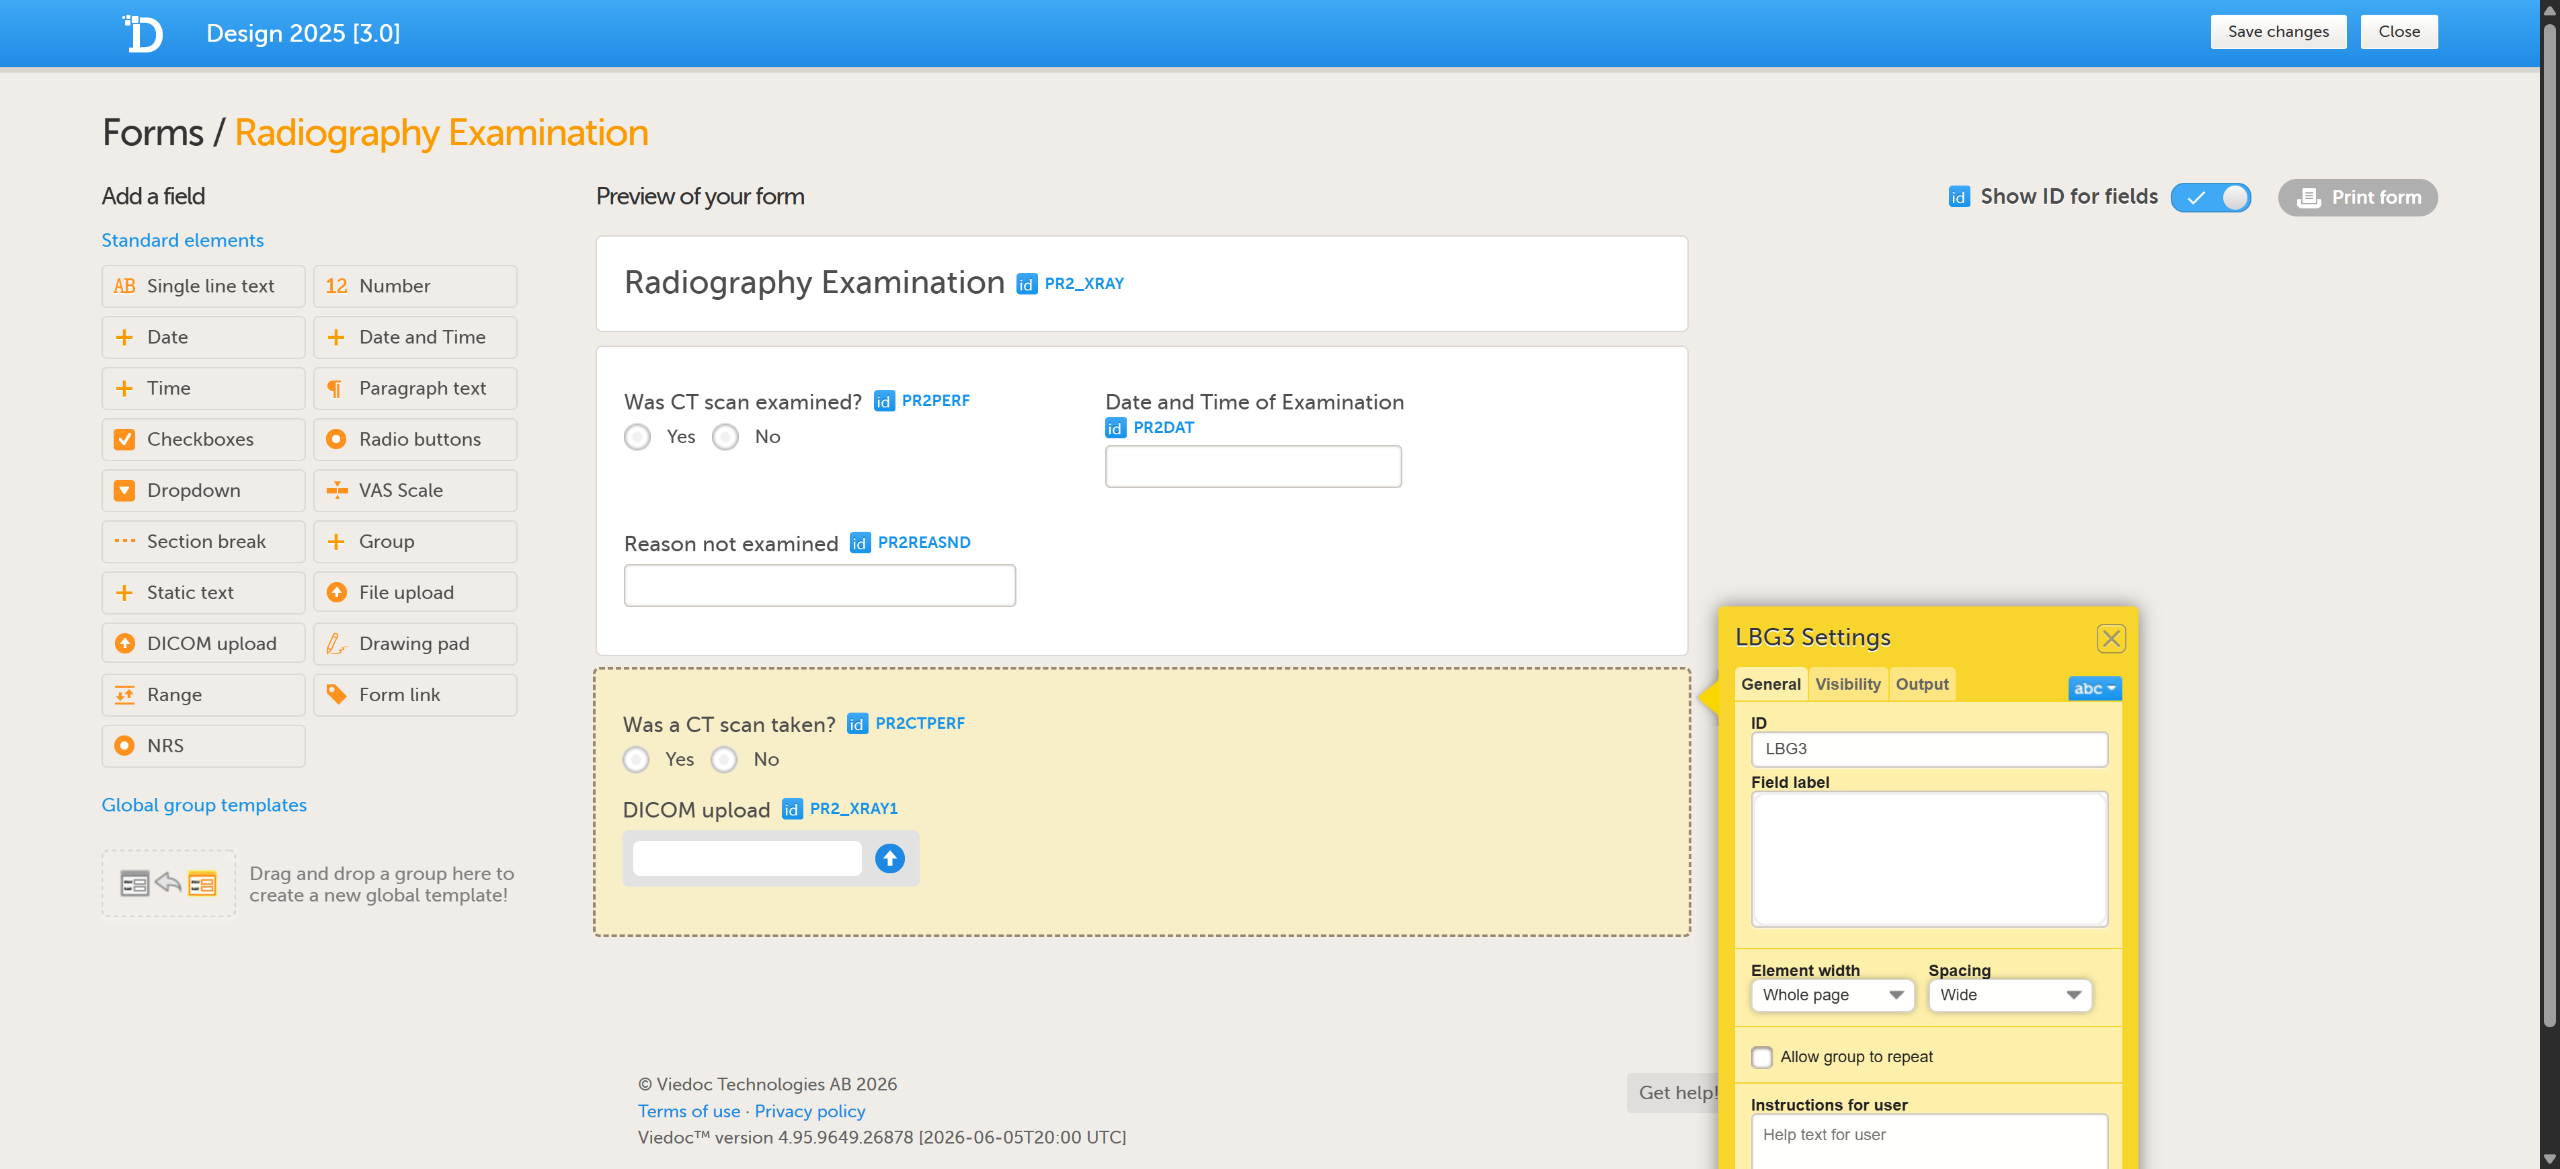Click the PR2DAT field ID label
The image size is (2560, 1169).
[x=1164, y=428]
